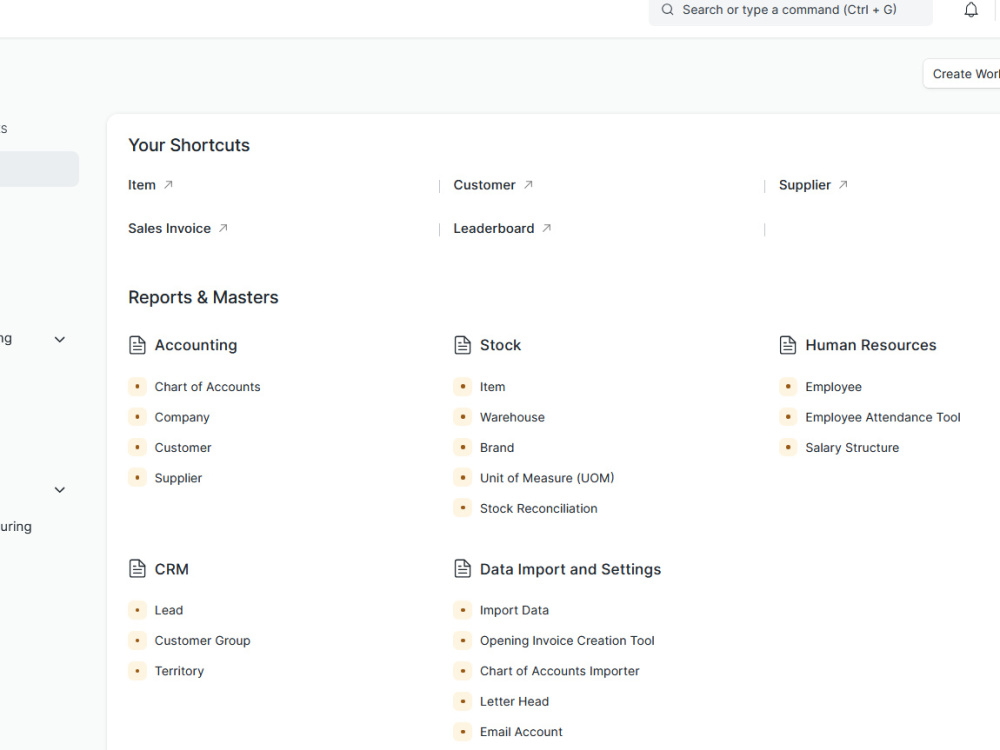
Task: Click the dot icon before Import Data
Action: click(462, 610)
